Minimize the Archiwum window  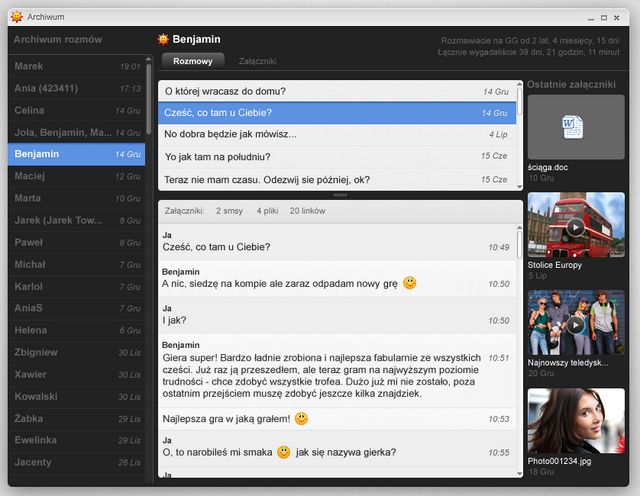(591, 18)
